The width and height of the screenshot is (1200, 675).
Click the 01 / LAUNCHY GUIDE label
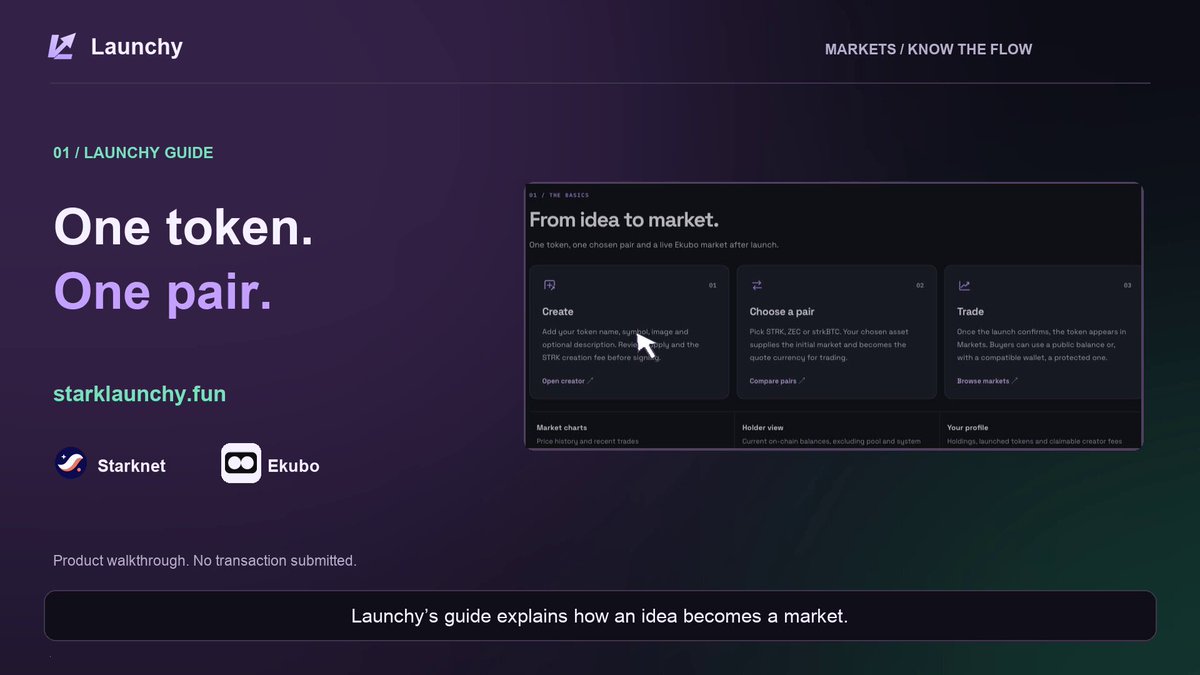pos(133,153)
